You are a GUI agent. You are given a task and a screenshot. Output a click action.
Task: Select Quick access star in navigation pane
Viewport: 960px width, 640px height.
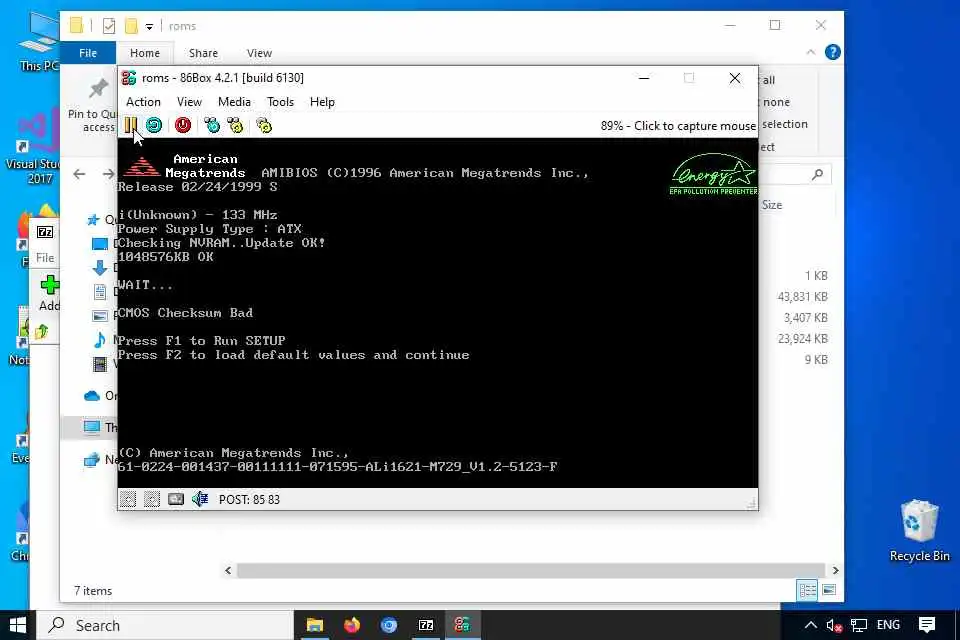(93, 219)
